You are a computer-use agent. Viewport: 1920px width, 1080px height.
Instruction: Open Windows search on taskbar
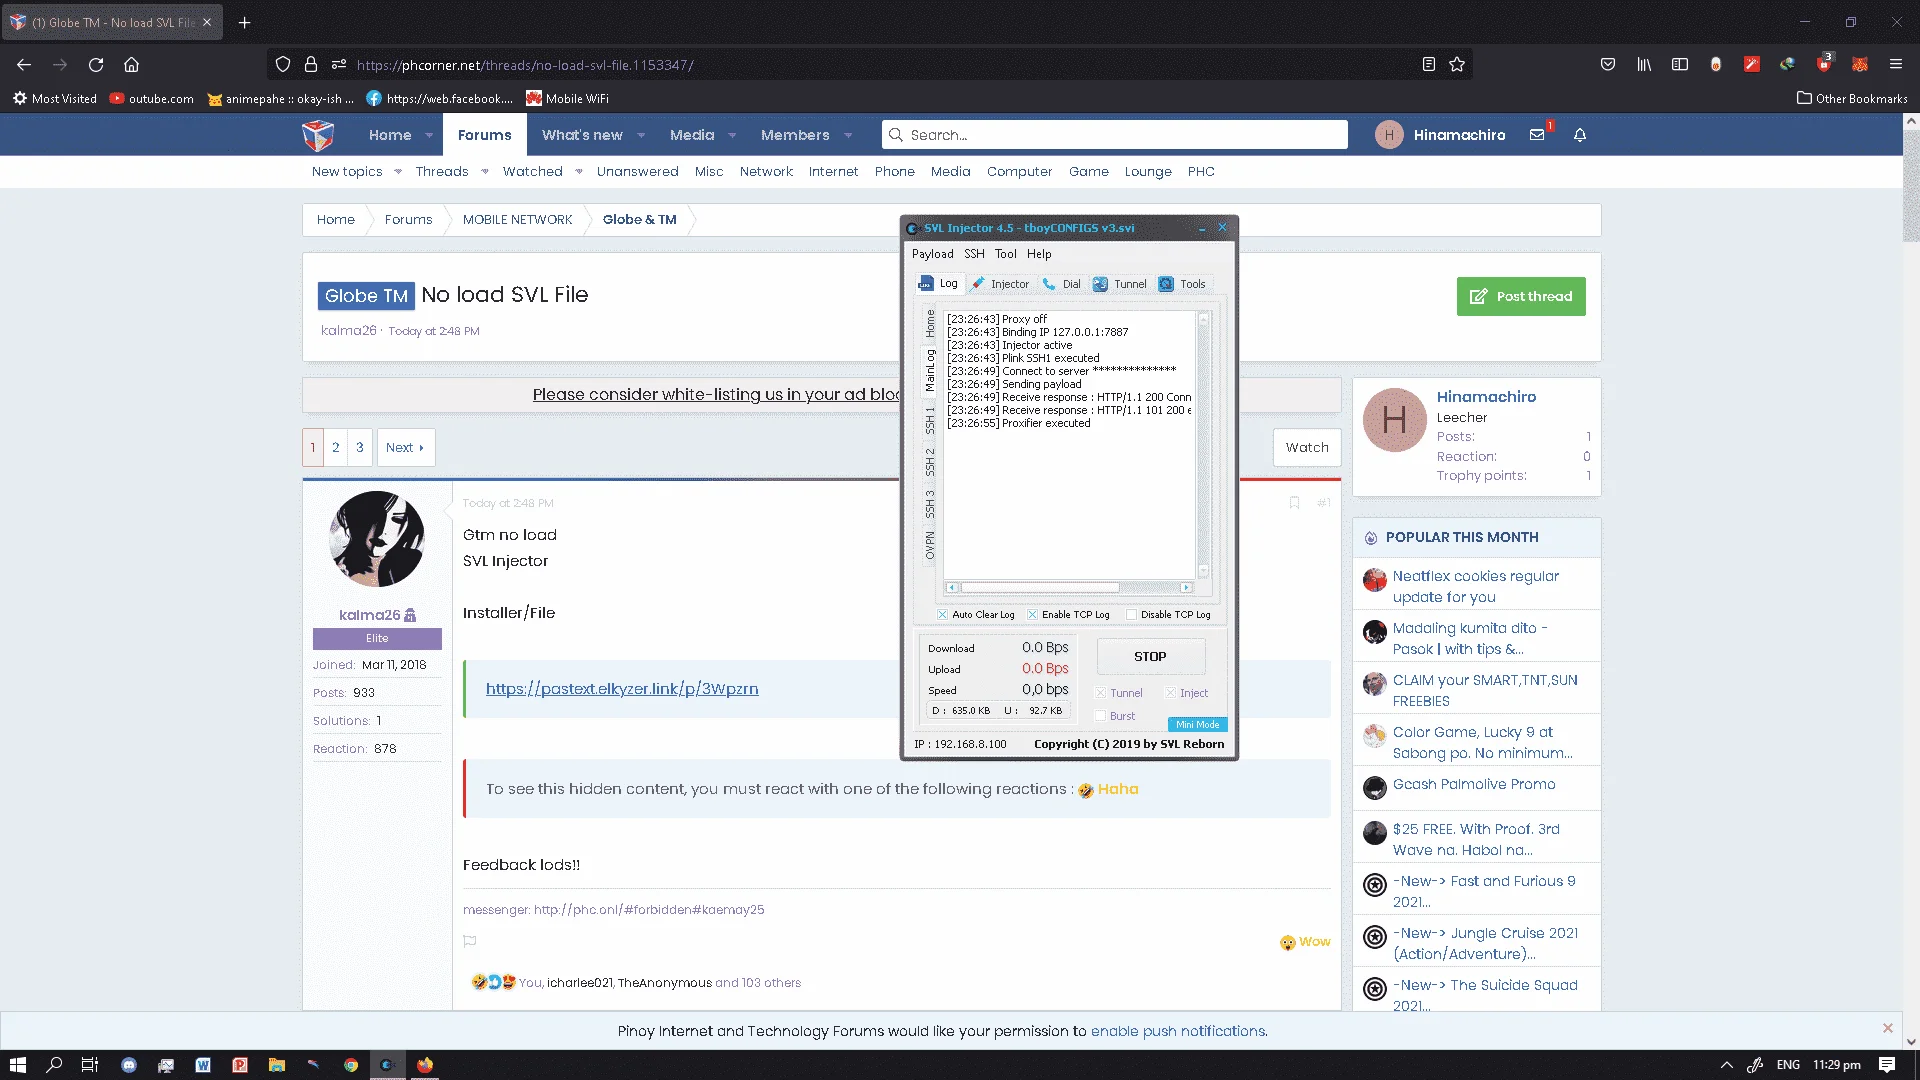[54, 1065]
